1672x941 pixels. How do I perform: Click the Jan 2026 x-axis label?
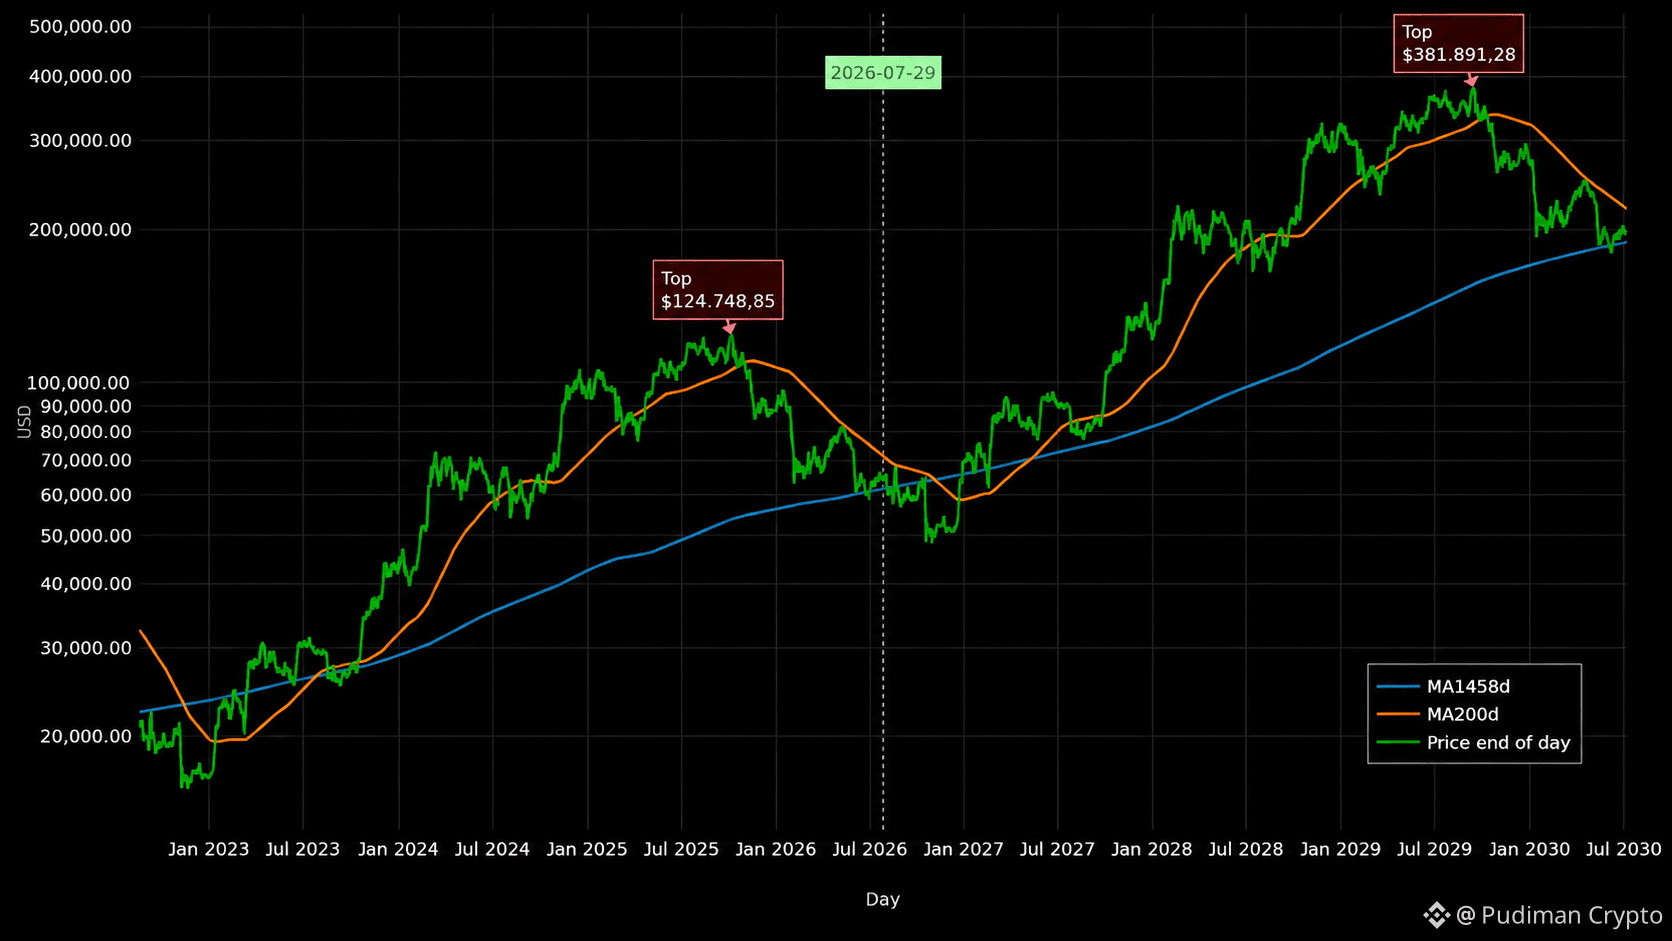(x=776, y=849)
